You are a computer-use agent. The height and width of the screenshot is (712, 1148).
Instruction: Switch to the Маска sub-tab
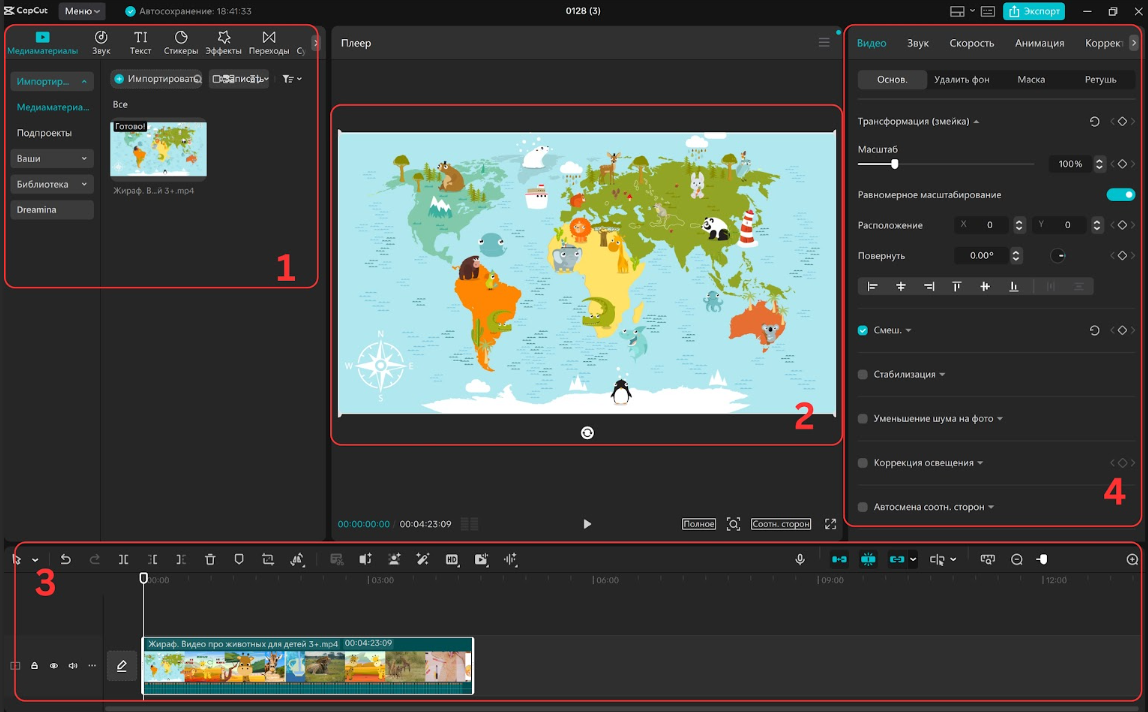pos(1031,79)
